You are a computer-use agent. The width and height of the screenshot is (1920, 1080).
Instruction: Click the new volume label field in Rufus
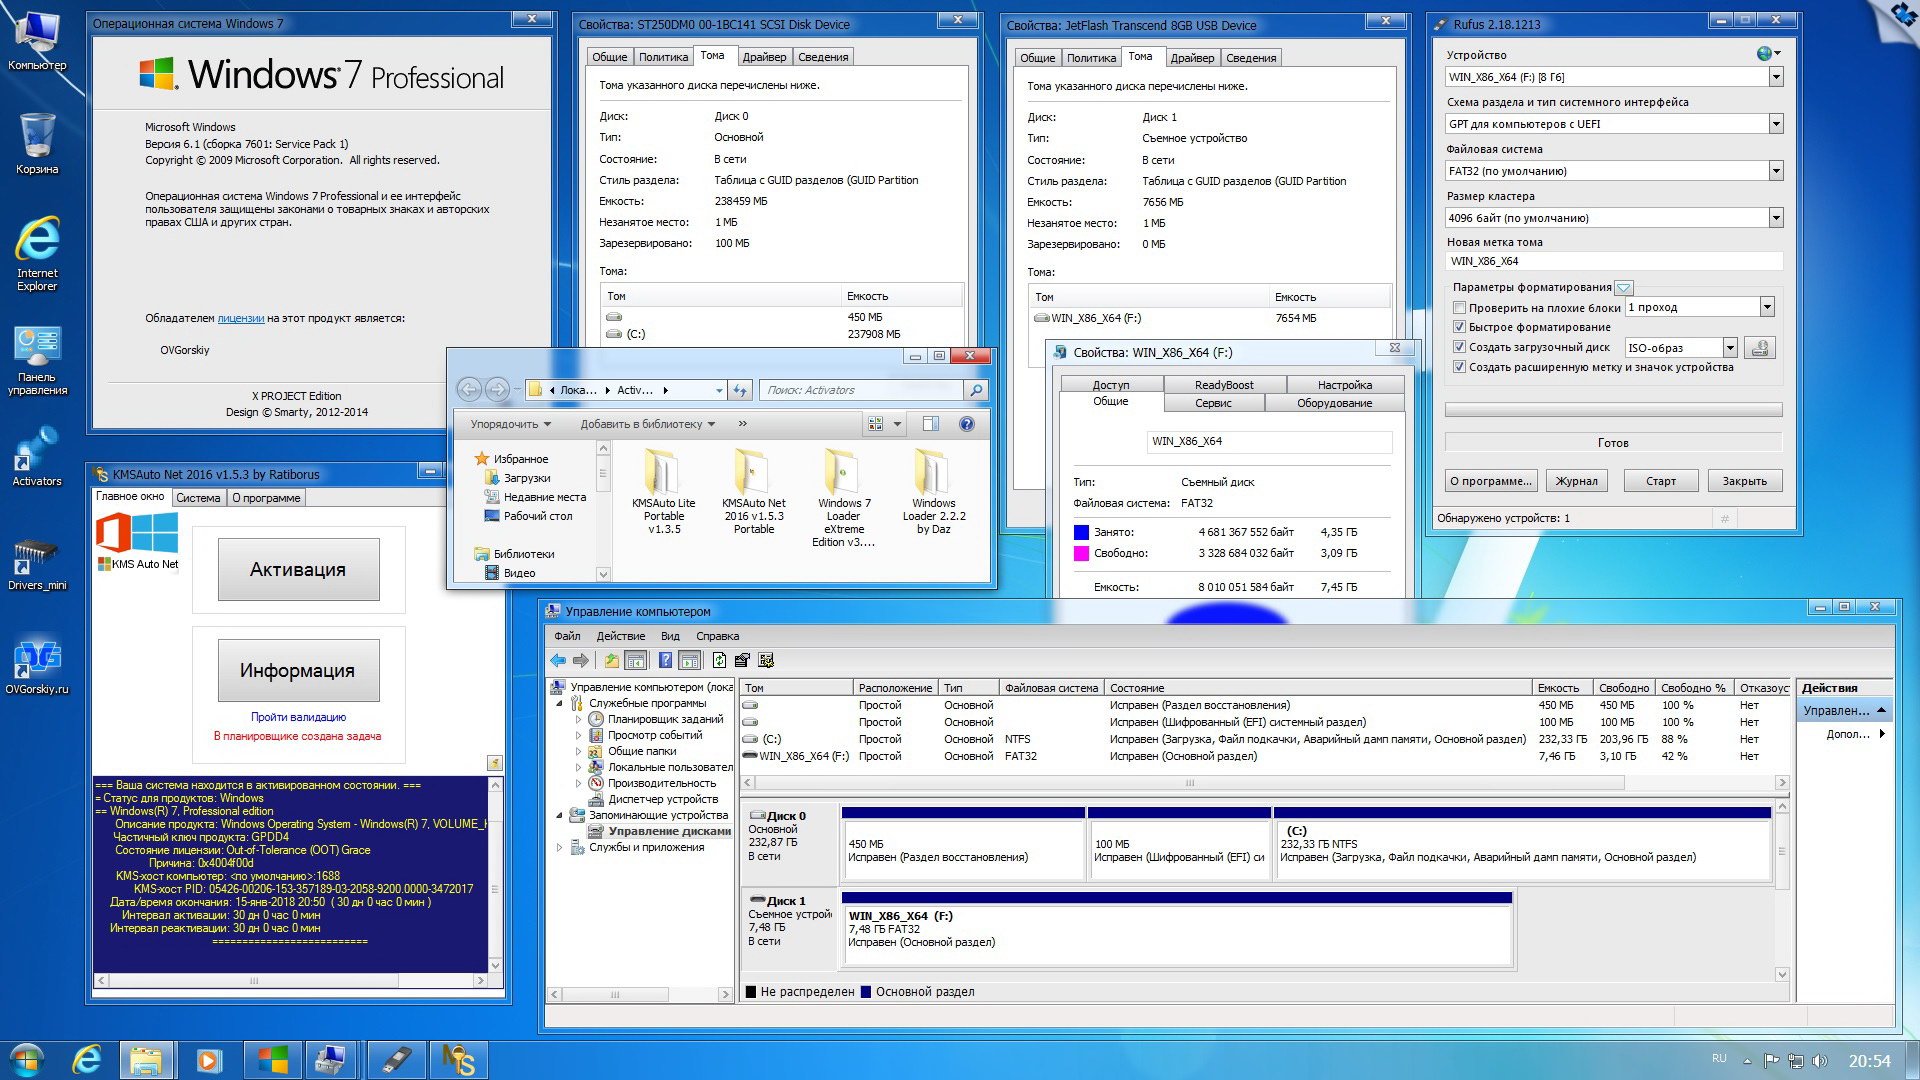(x=1613, y=261)
